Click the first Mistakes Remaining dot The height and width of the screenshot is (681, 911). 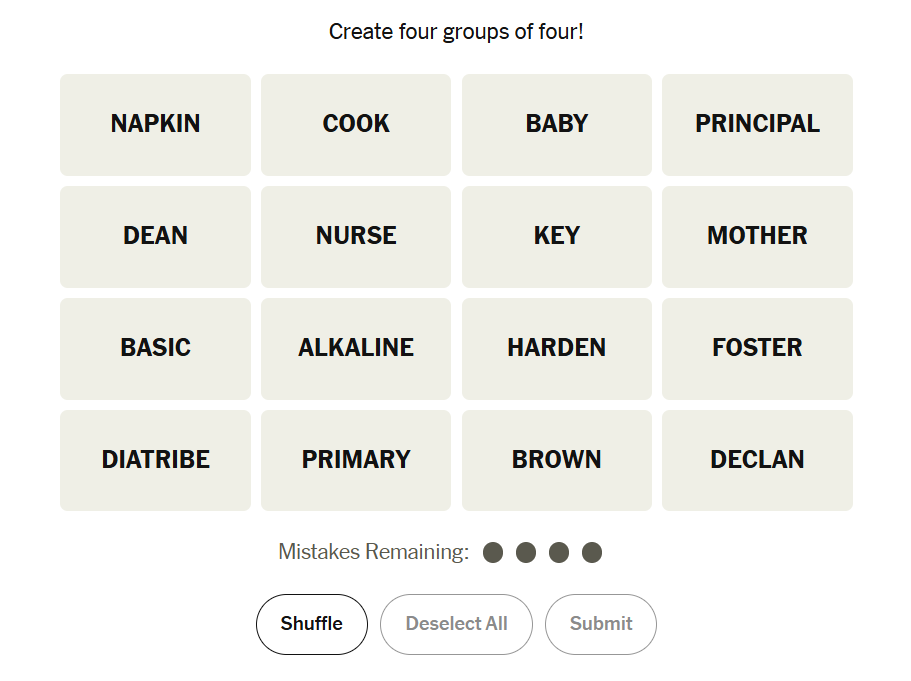pos(493,552)
